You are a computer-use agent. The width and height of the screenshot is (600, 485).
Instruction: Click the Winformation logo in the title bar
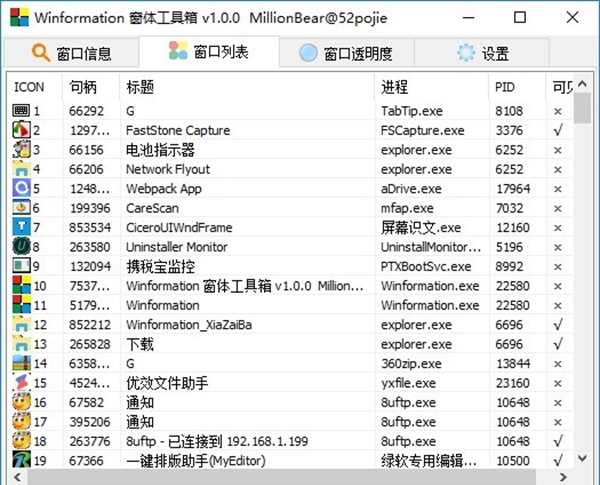tap(20, 17)
